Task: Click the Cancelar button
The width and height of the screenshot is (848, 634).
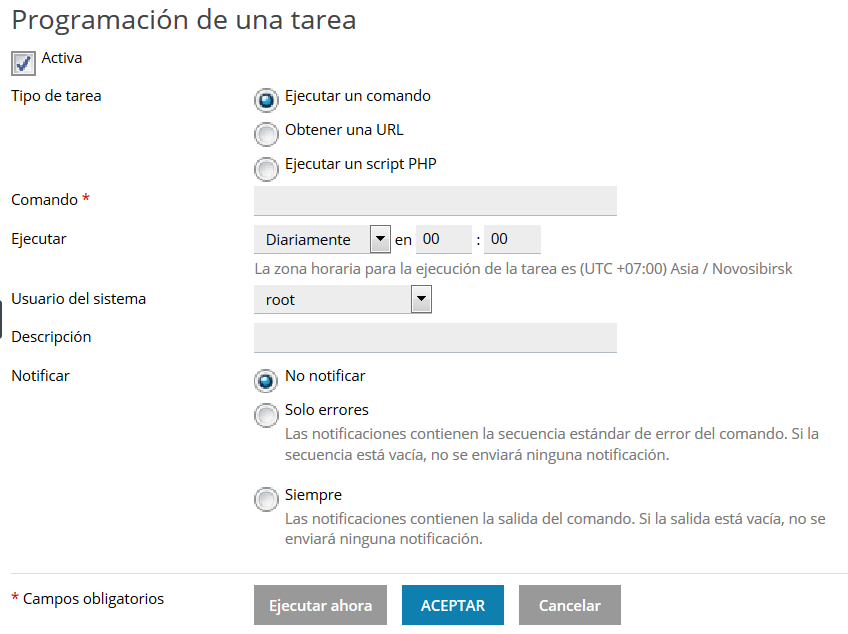Action: click(x=569, y=605)
